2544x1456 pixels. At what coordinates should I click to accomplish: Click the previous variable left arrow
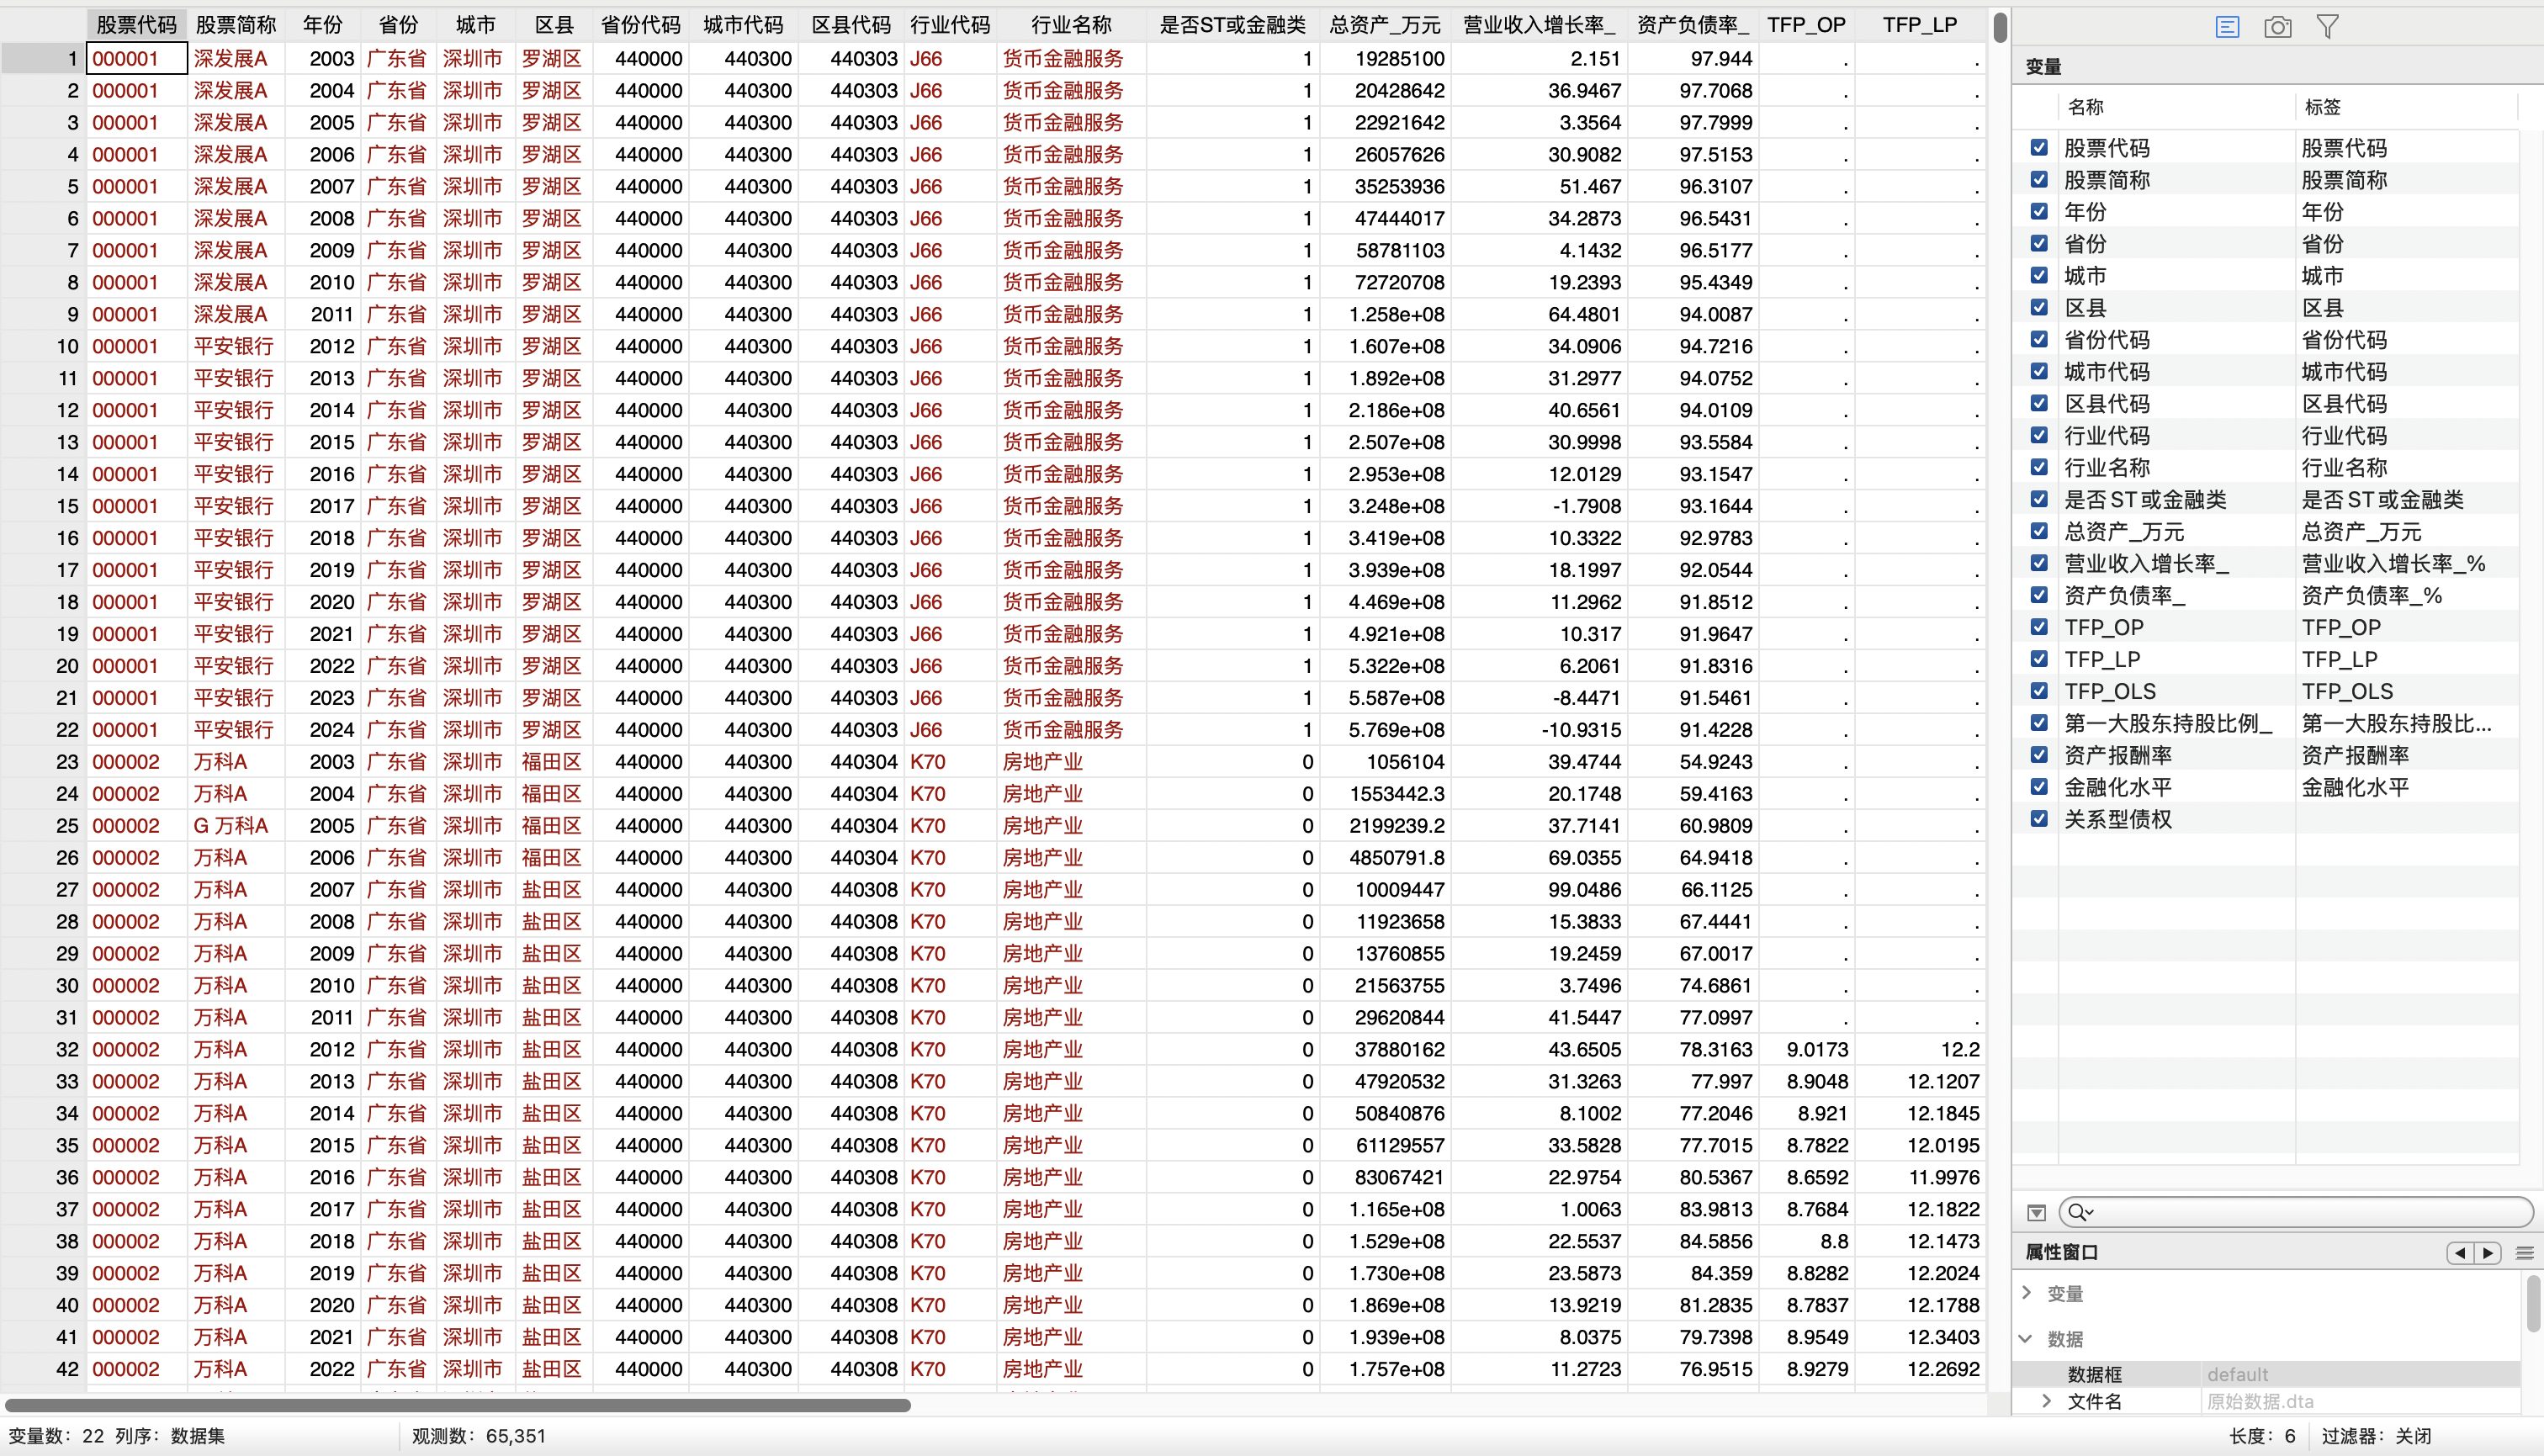click(2459, 1253)
